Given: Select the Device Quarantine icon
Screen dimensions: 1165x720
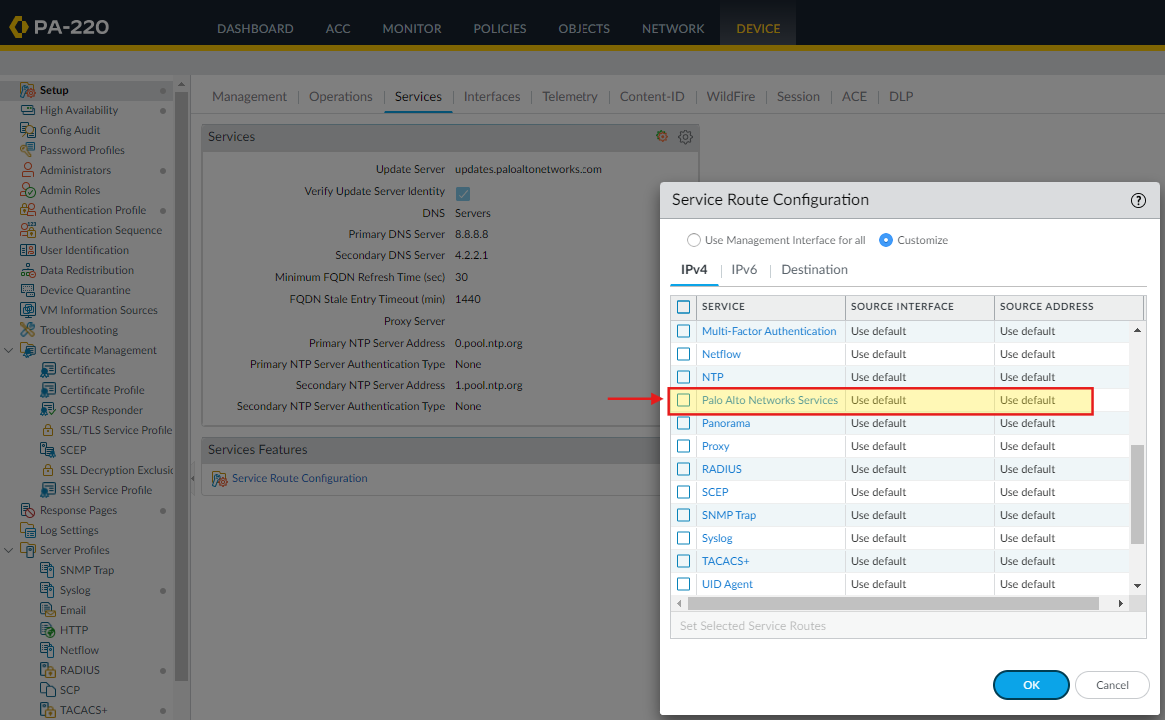Looking at the screenshot, I should click(30, 289).
